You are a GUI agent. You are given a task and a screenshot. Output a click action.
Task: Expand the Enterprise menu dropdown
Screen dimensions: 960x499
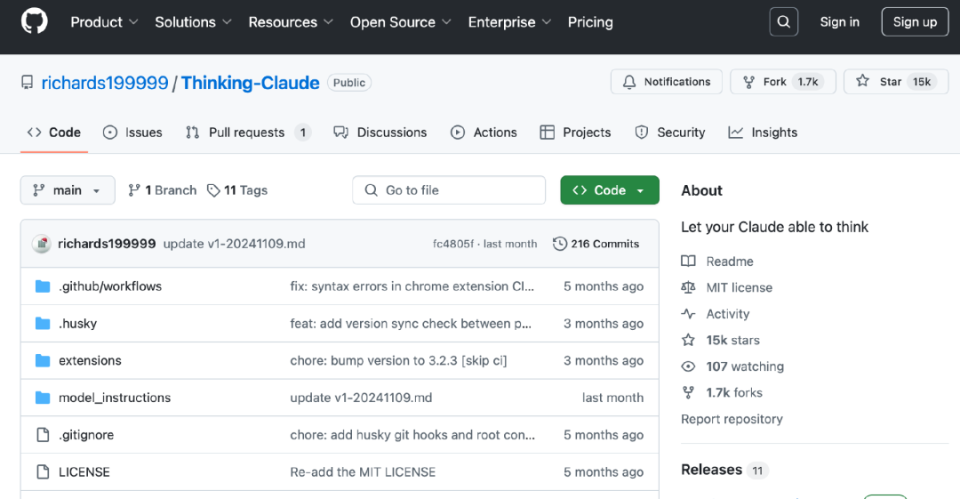coord(509,22)
